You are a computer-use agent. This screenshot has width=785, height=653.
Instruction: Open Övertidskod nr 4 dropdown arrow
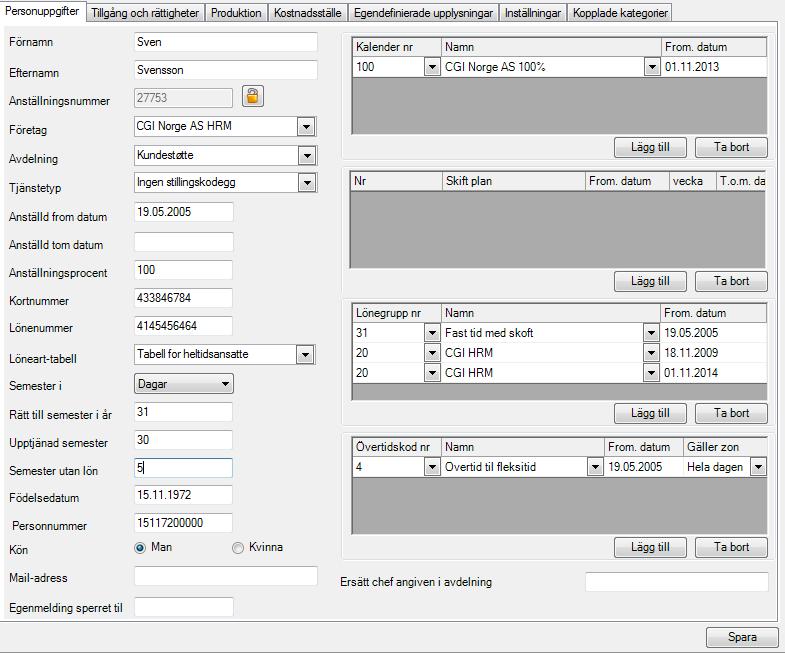pyautogui.click(x=432, y=467)
